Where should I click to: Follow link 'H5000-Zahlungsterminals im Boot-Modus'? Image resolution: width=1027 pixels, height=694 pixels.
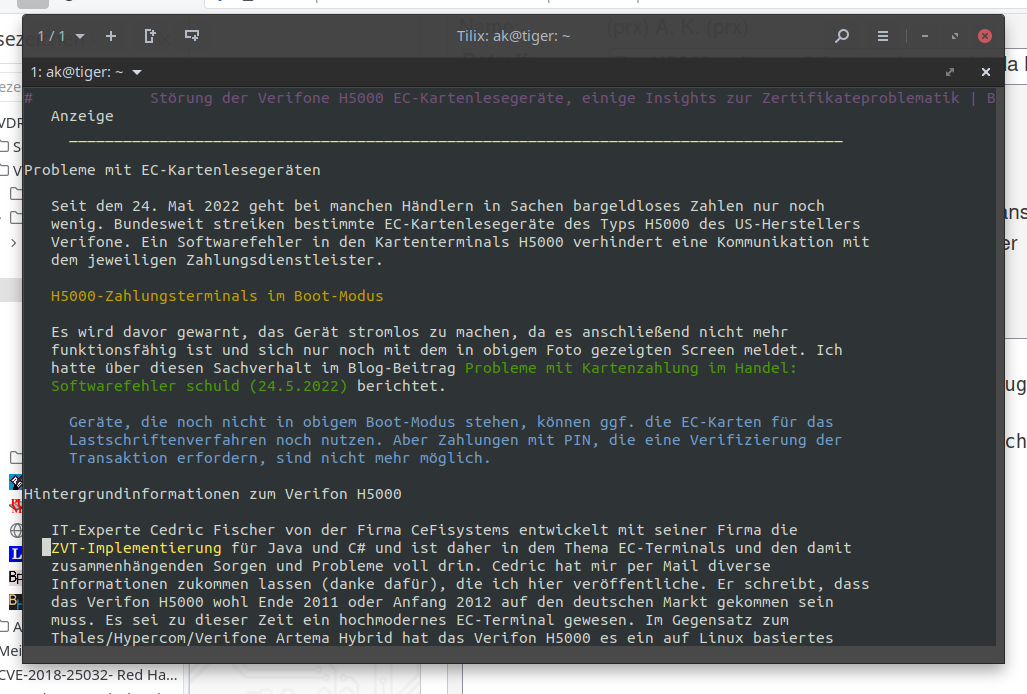[x=217, y=296]
